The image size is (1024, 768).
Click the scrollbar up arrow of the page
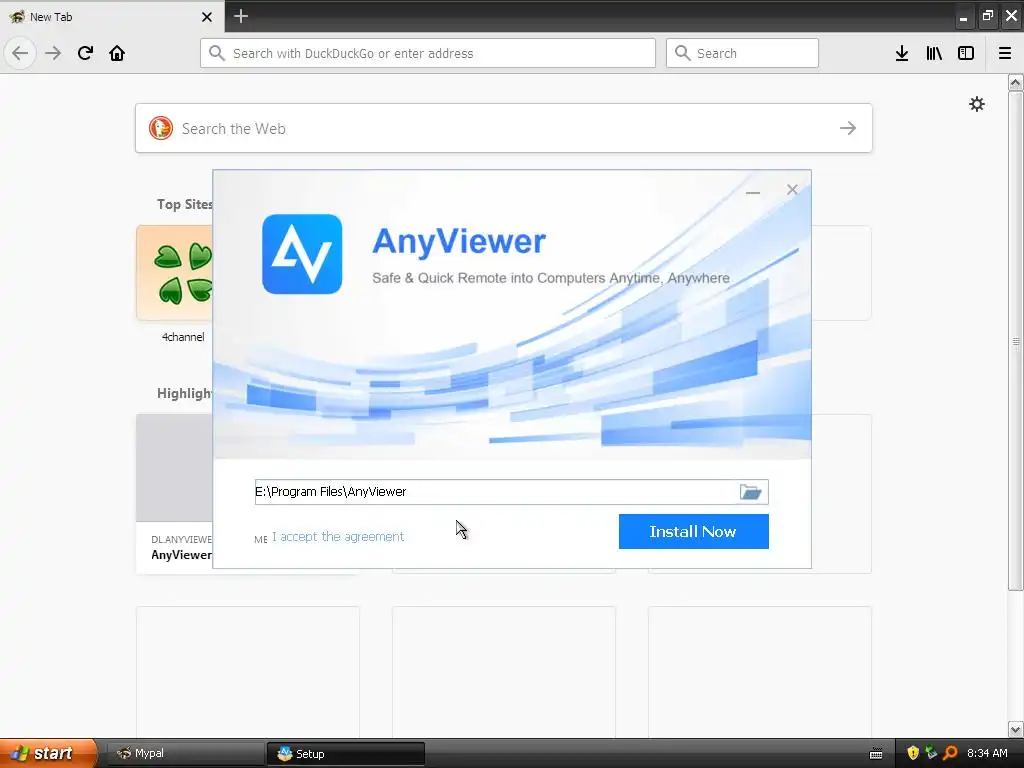coord(1016,82)
